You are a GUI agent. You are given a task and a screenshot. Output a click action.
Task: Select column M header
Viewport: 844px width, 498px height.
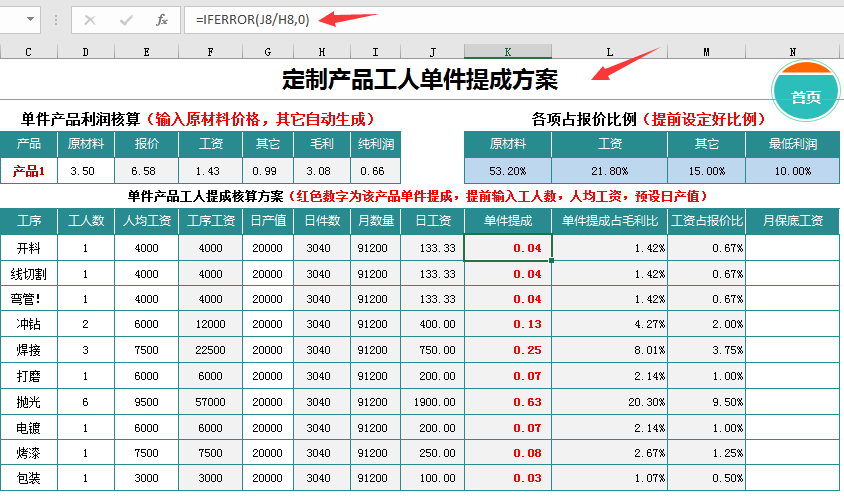point(706,52)
